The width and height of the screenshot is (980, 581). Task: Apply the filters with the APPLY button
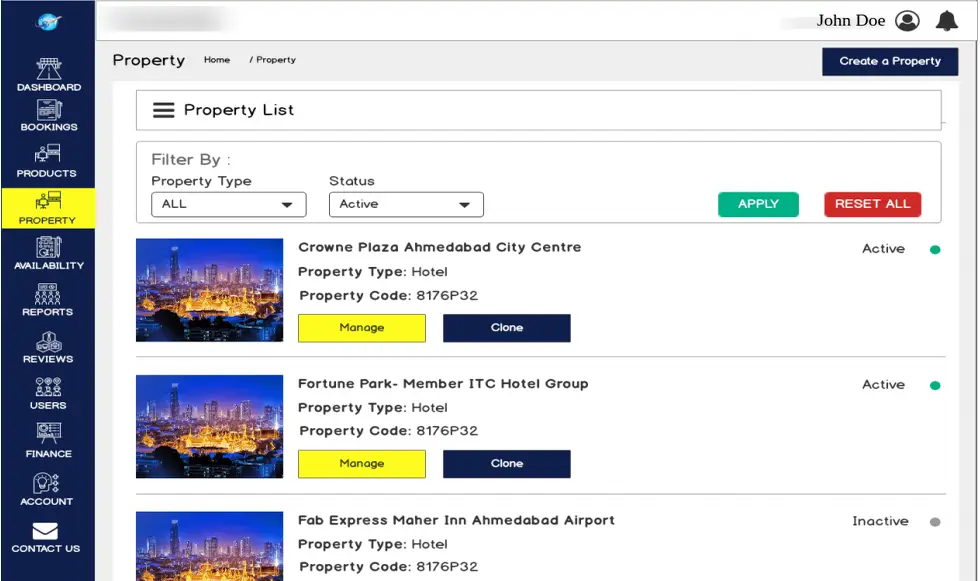(758, 204)
